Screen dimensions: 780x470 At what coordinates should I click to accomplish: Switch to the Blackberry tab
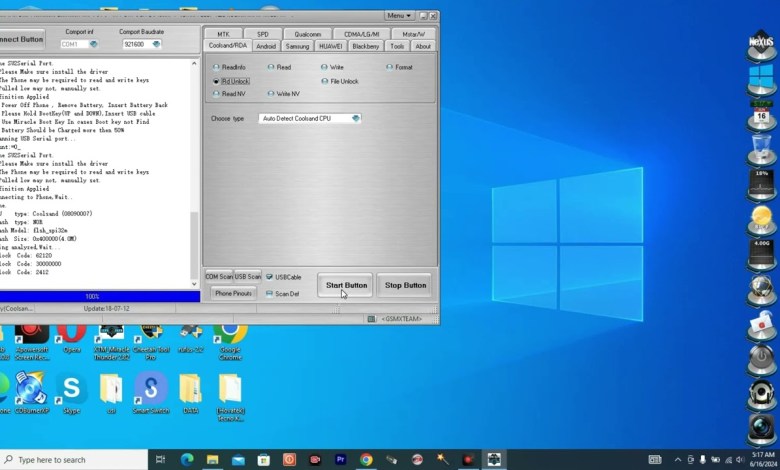point(366,46)
